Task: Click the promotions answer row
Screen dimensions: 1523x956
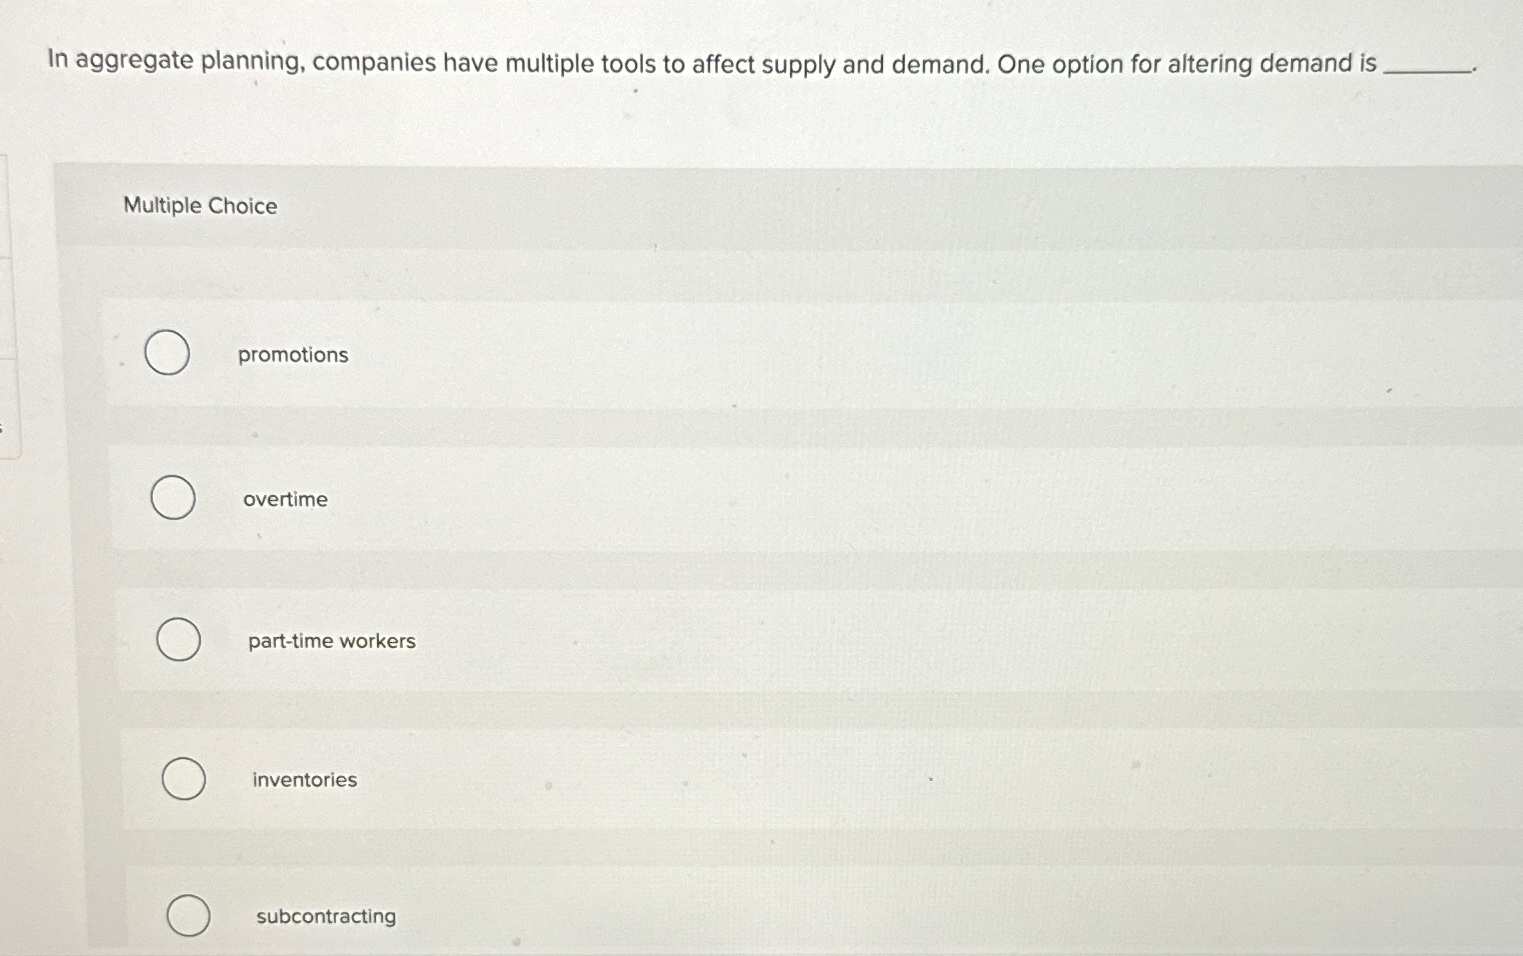Action: pyautogui.click(x=750, y=354)
